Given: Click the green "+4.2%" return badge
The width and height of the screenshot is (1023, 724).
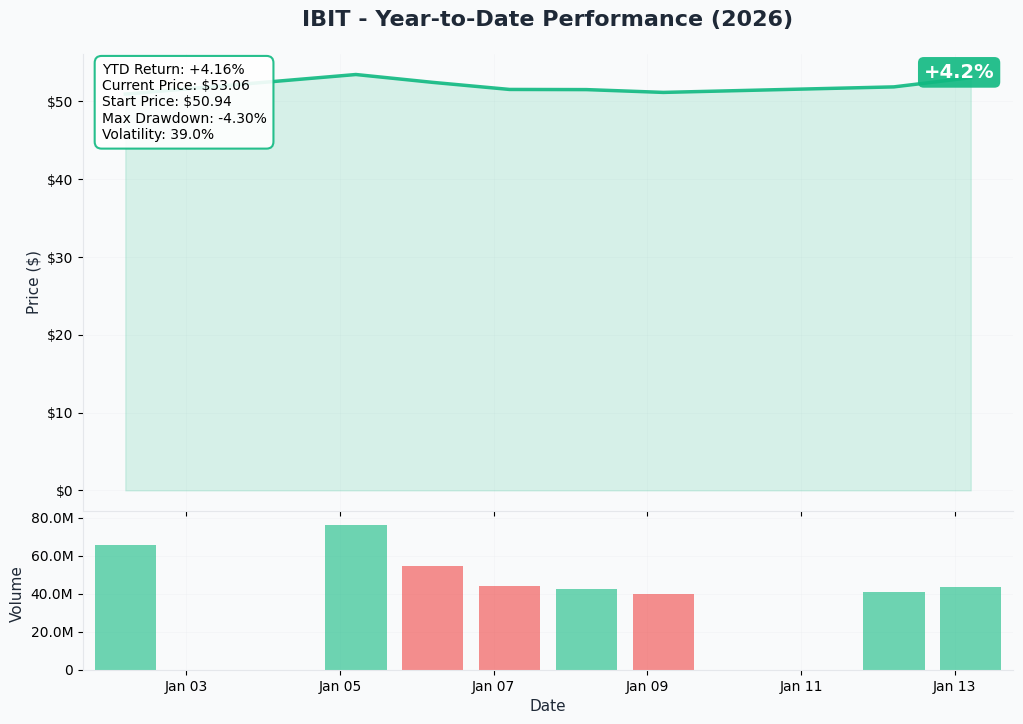Looking at the screenshot, I should [x=958, y=72].
